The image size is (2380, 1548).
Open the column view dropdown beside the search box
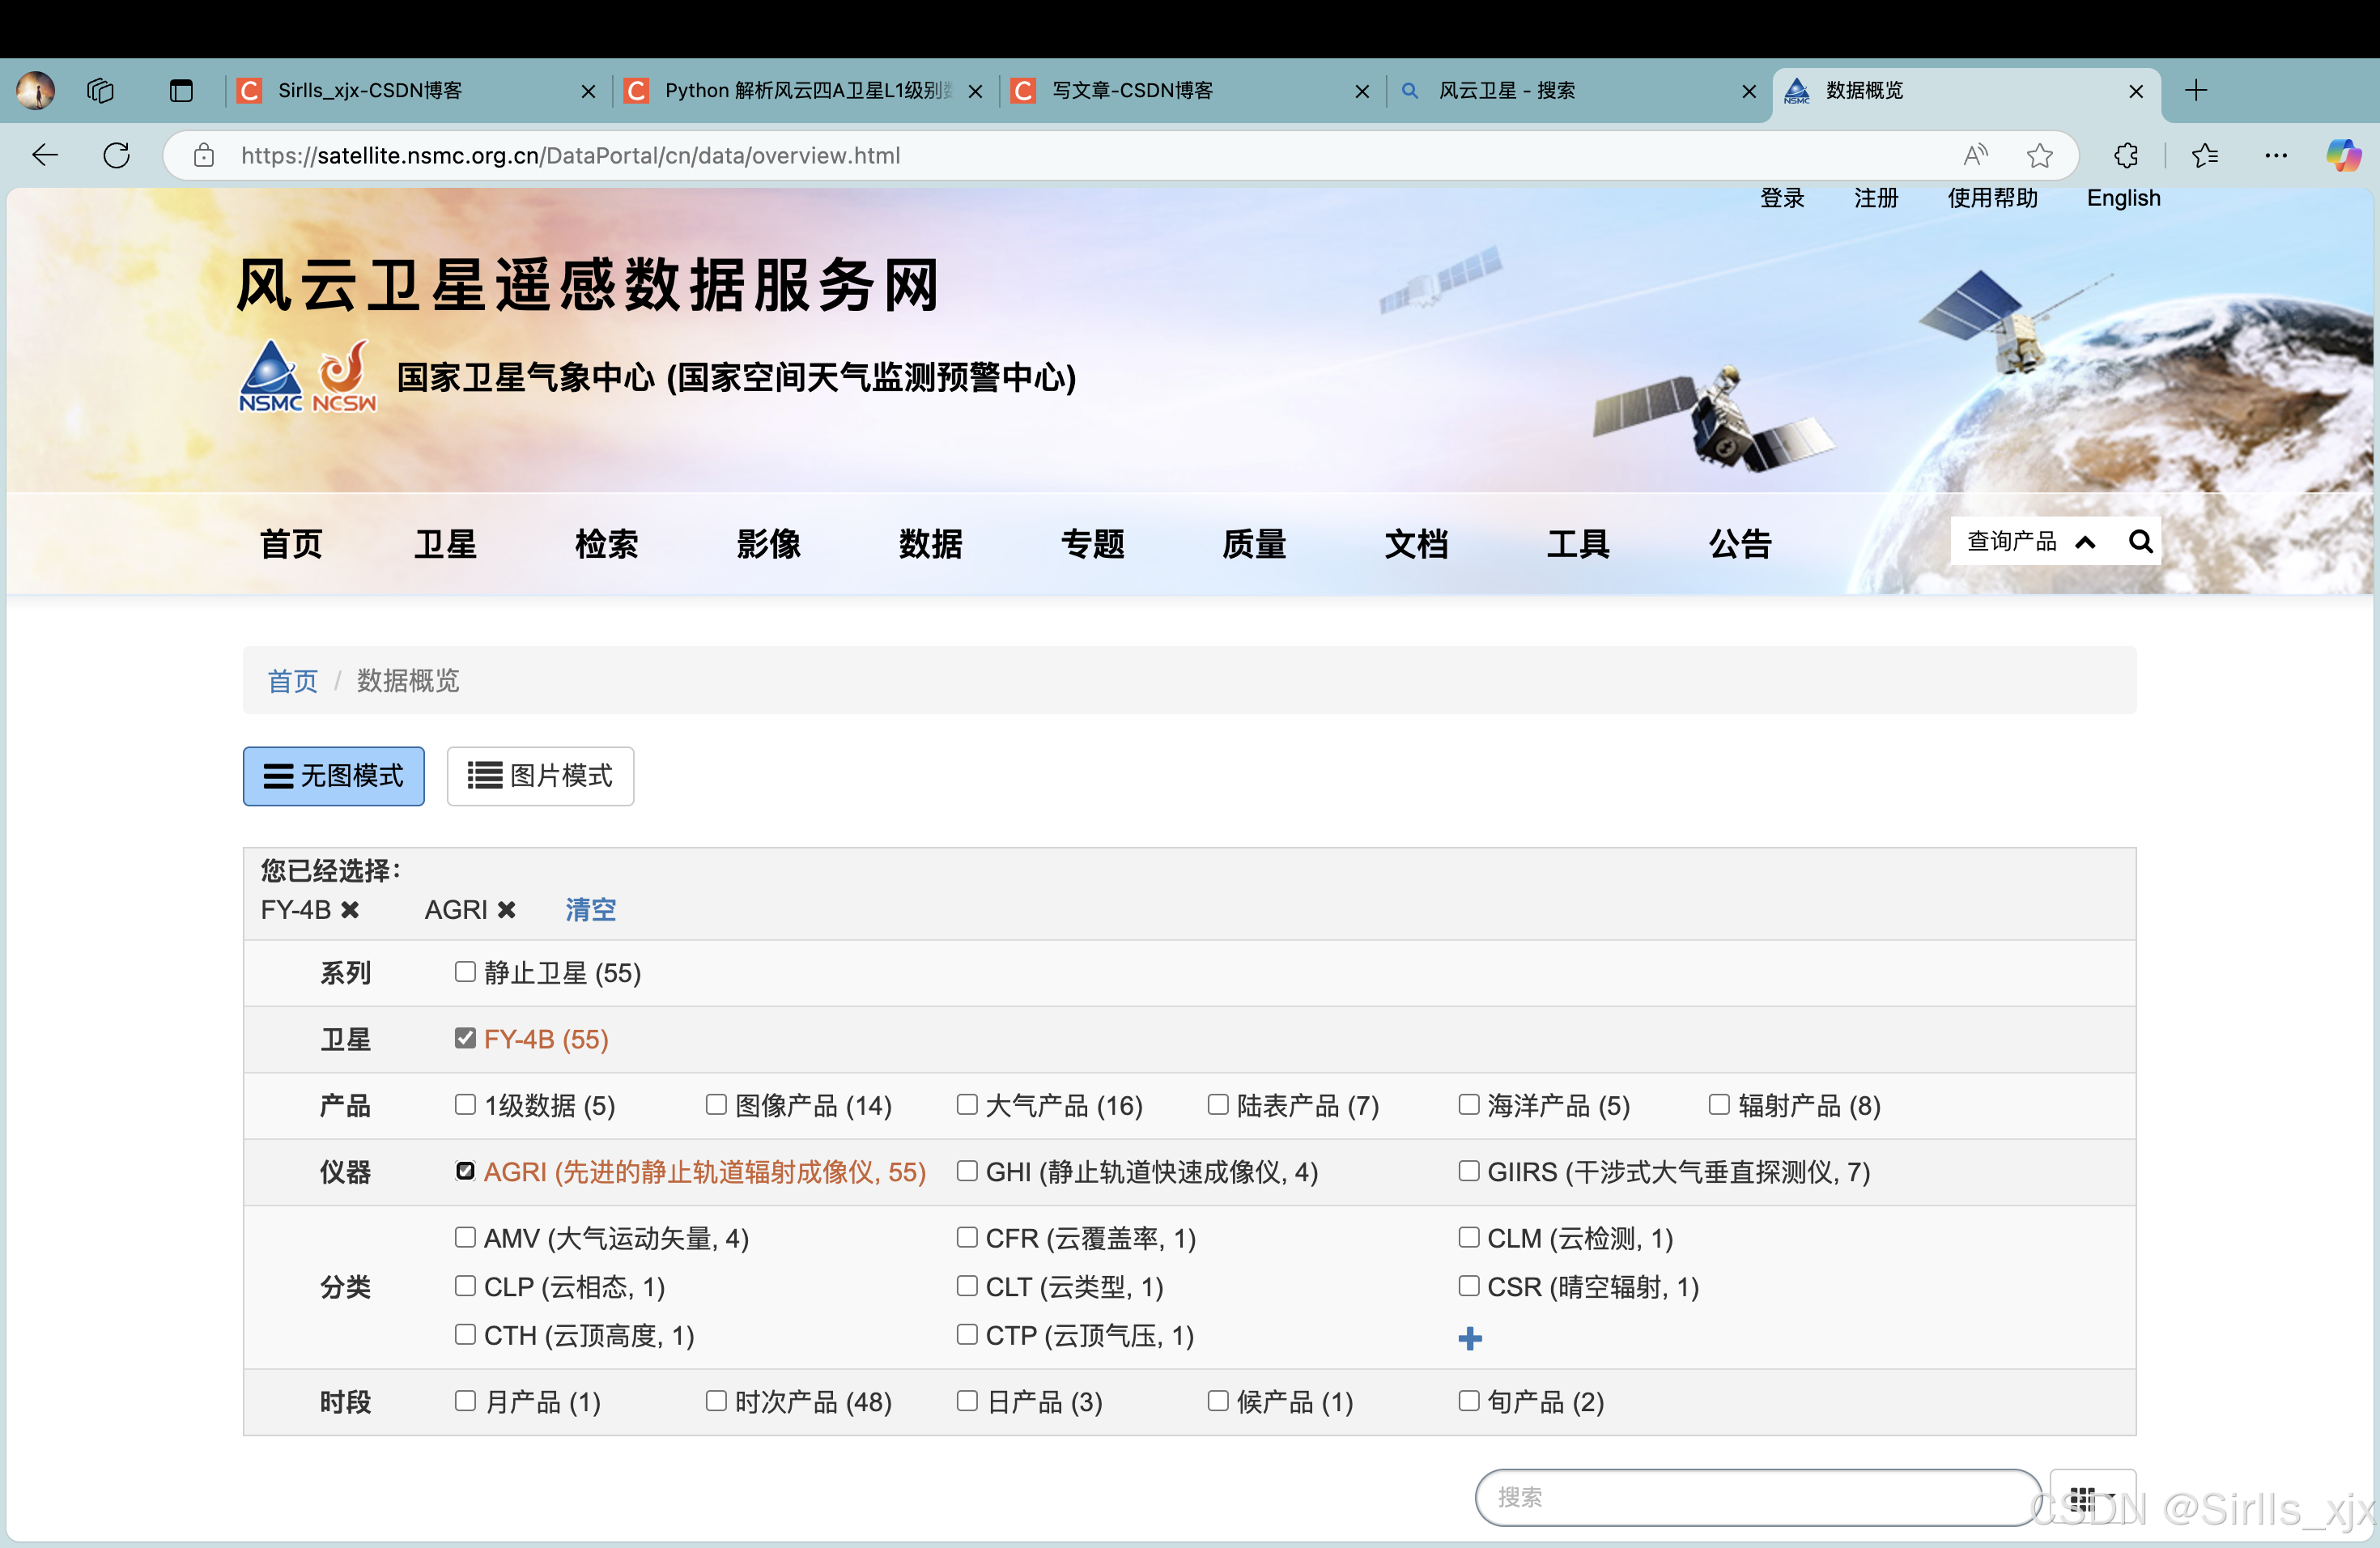pyautogui.click(x=2092, y=1497)
